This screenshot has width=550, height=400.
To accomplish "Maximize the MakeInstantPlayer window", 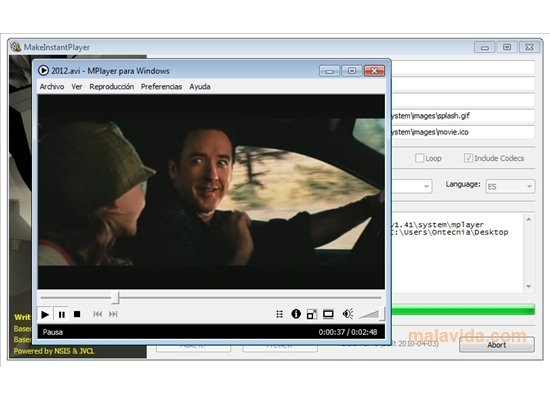I will (x=507, y=47).
